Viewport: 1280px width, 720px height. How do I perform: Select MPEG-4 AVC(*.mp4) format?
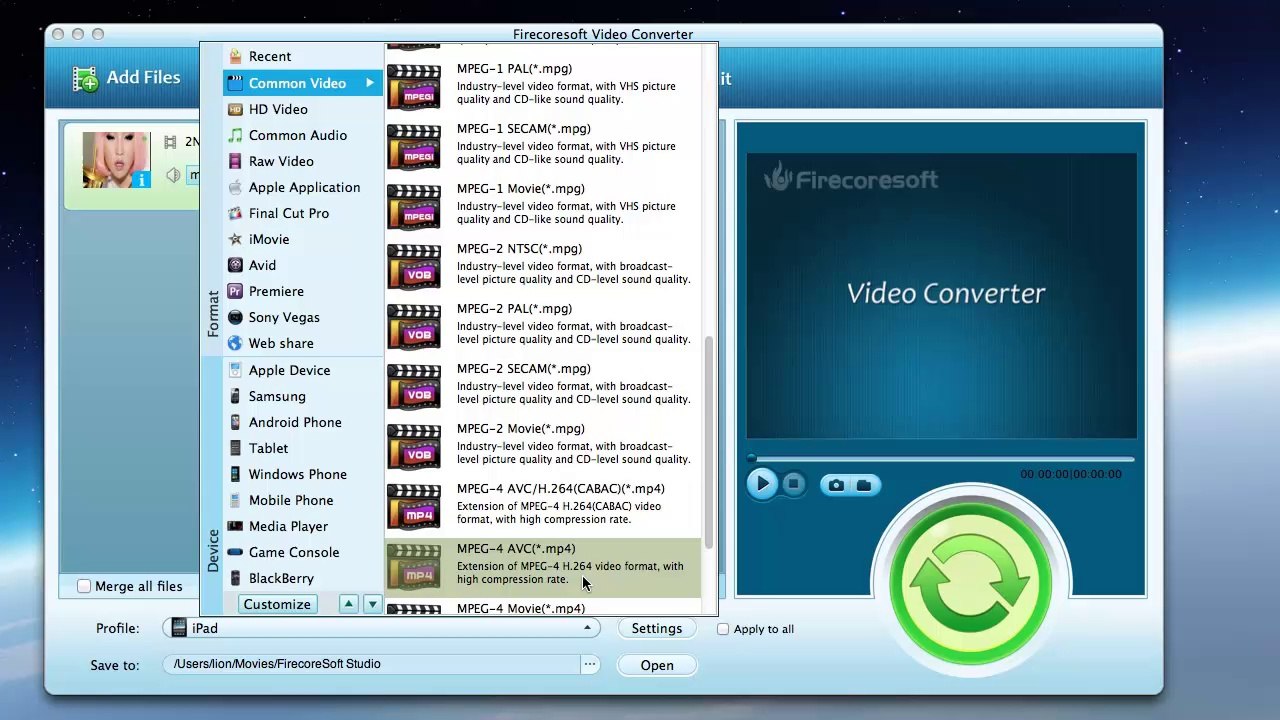coord(543,567)
